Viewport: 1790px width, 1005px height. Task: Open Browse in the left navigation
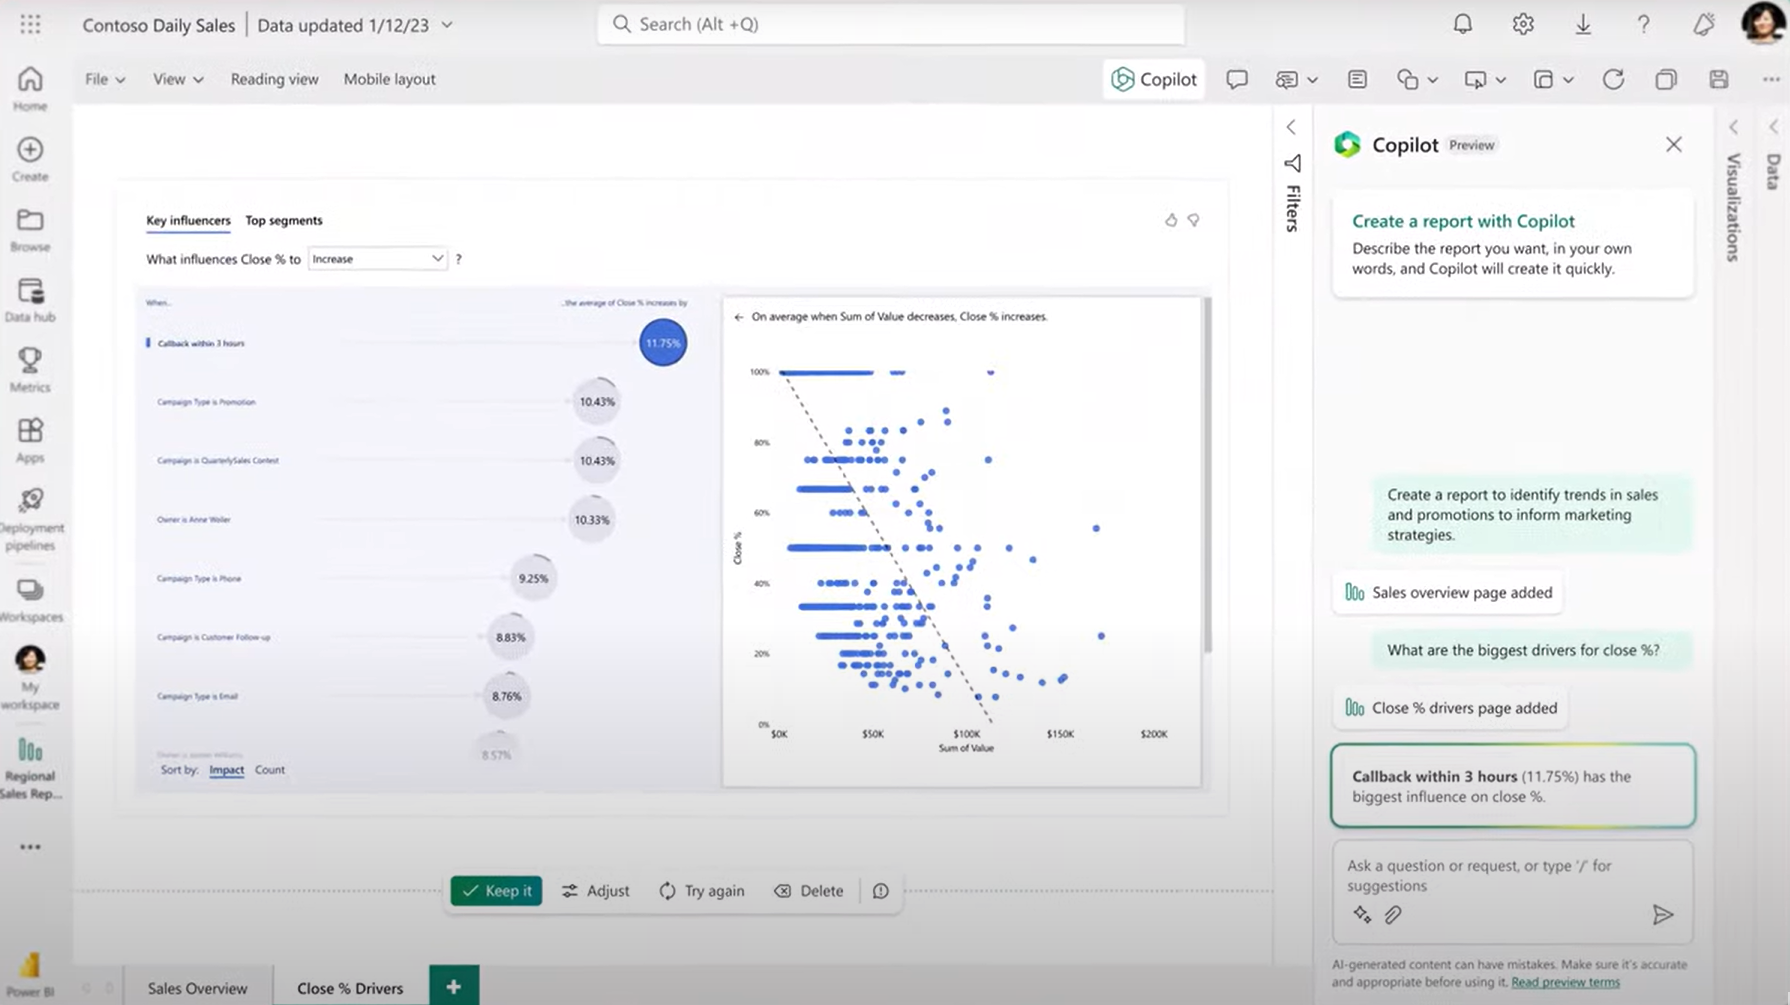coord(30,229)
